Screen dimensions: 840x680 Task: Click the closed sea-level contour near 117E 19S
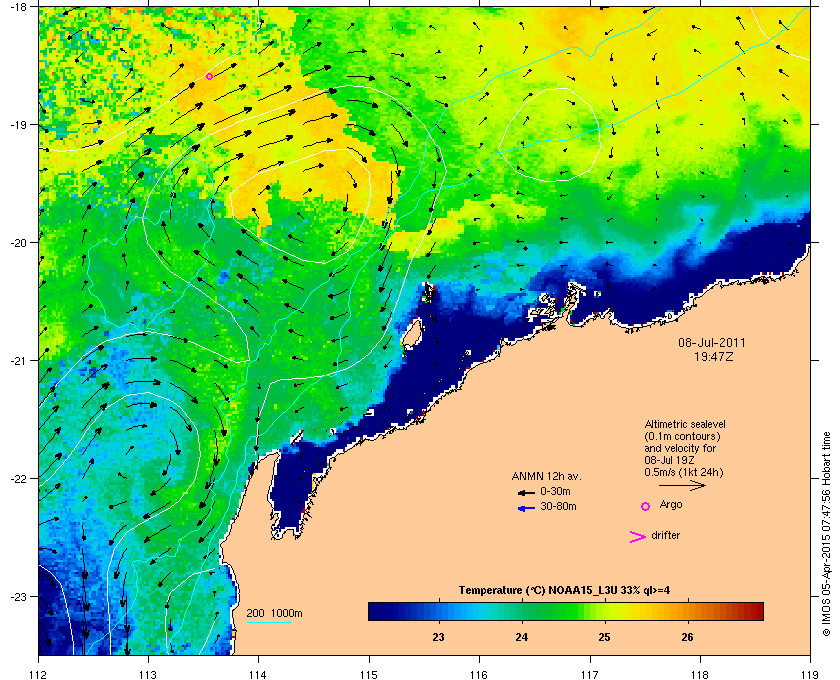(549, 135)
